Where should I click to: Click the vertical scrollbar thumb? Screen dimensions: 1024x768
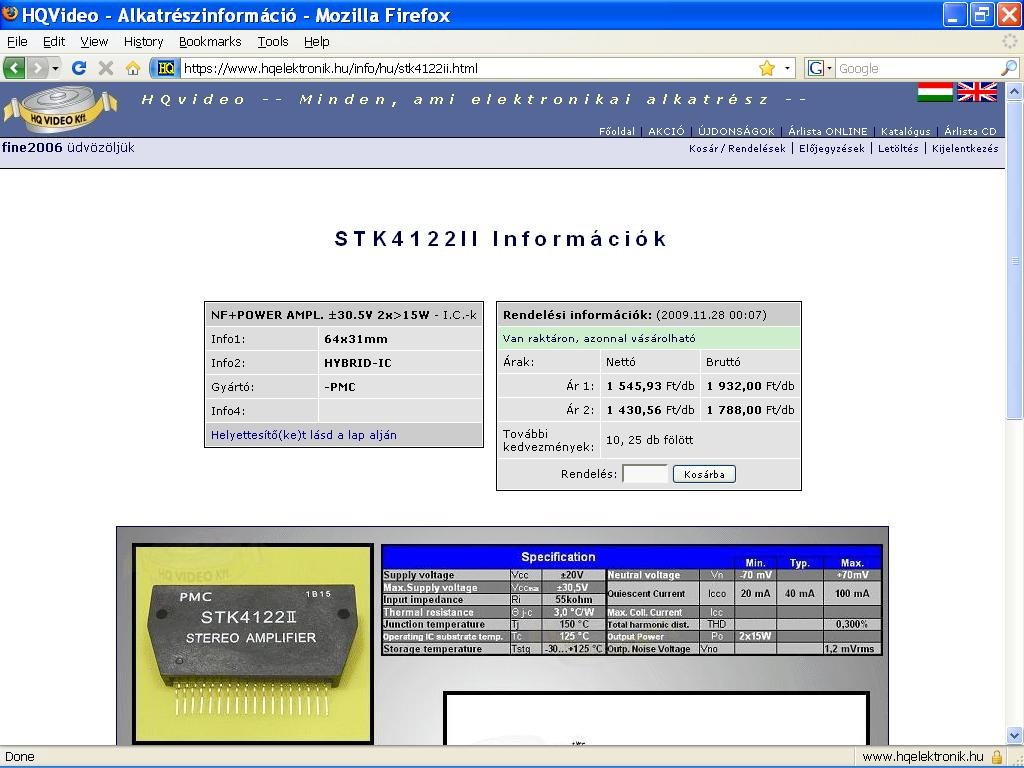tap(1014, 260)
